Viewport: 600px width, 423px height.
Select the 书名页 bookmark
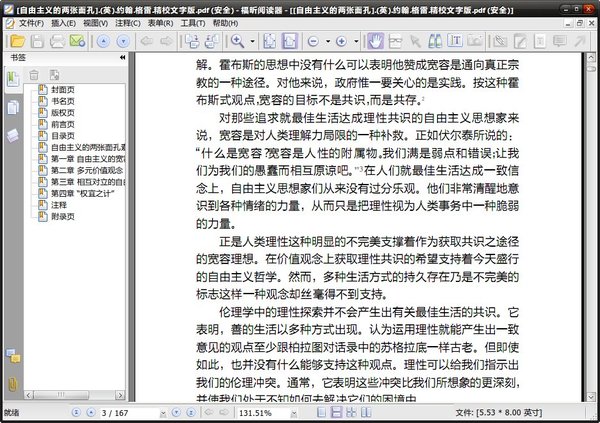[63, 101]
